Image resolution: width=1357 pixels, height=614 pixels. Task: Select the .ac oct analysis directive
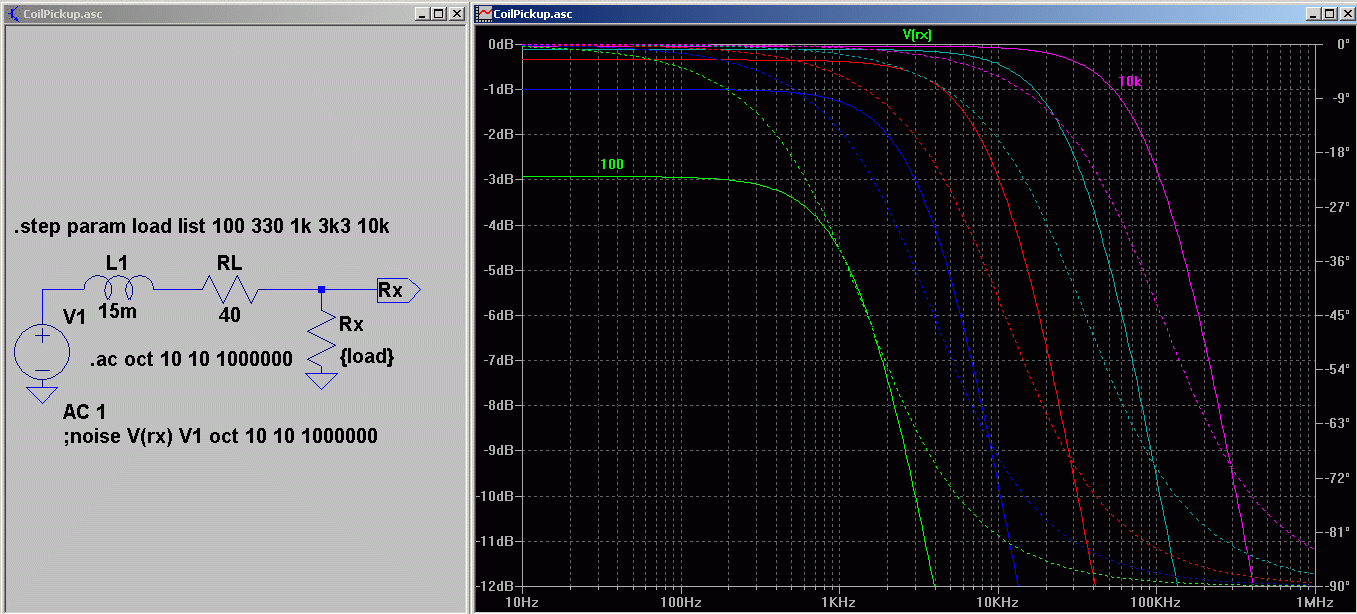point(191,359)
